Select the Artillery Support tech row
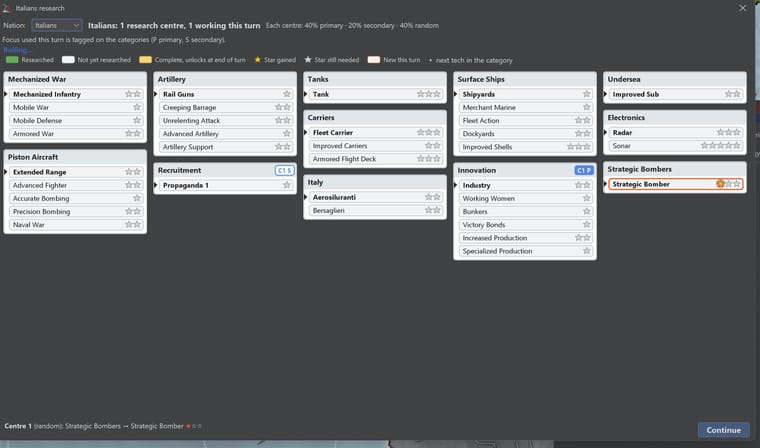 click(226, 146)
